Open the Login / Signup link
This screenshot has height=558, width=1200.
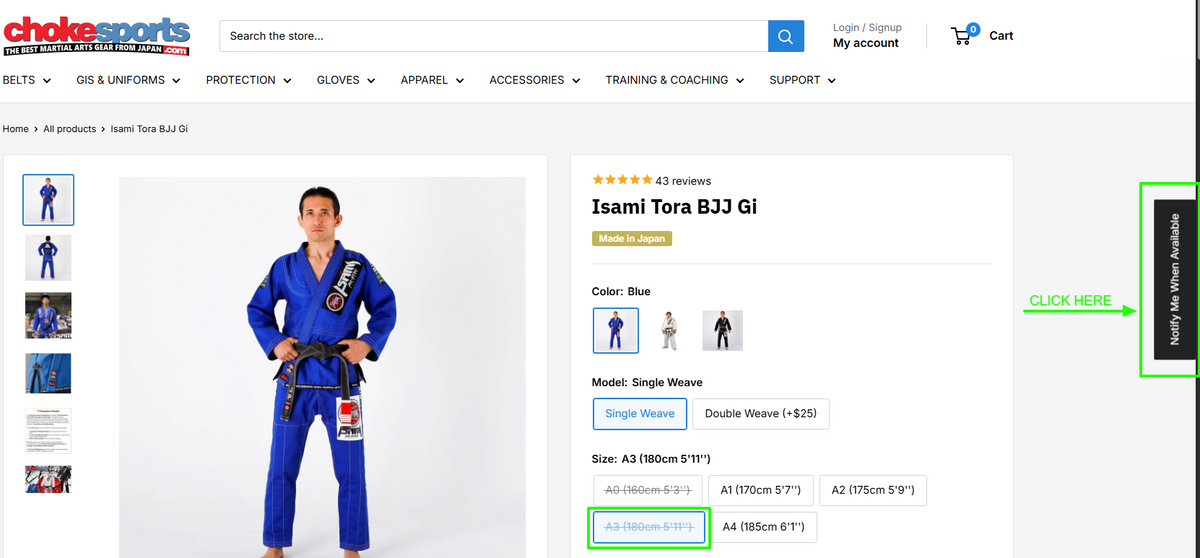(867, 28)
